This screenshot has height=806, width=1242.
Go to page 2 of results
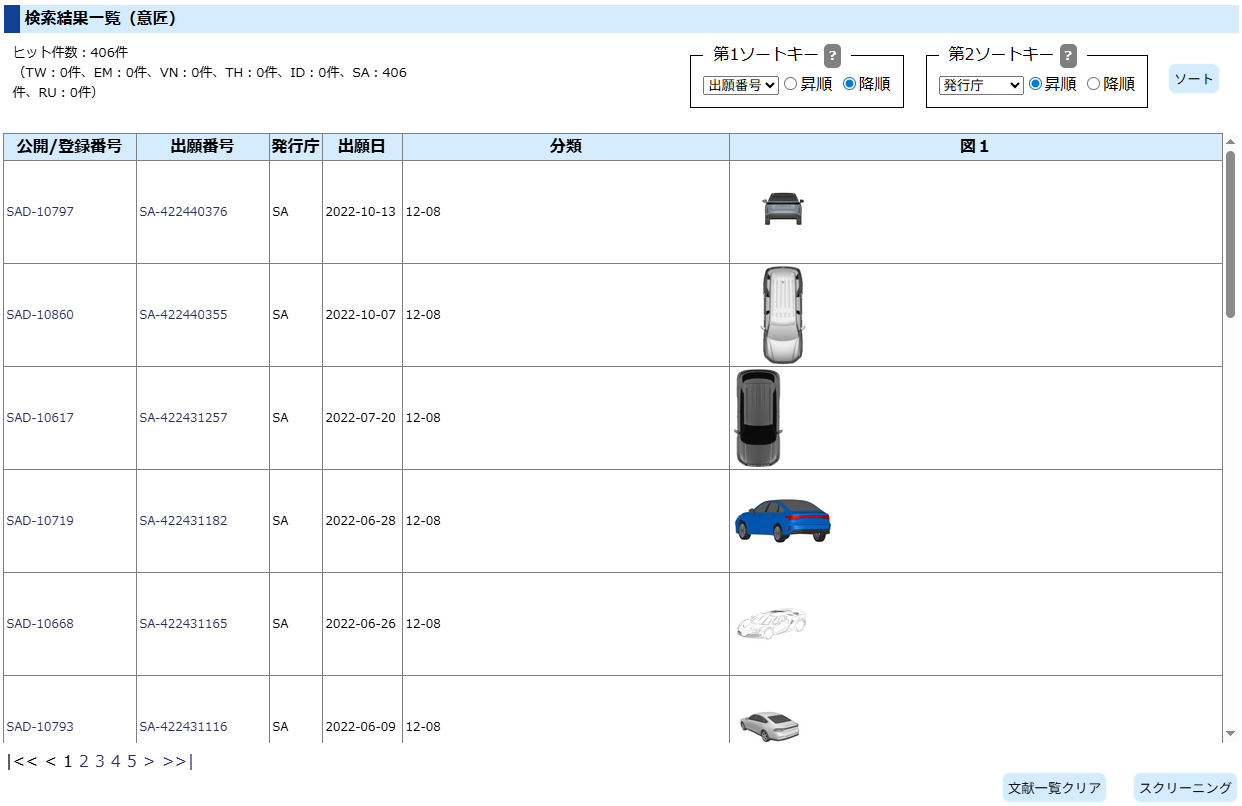coord(84,761)
